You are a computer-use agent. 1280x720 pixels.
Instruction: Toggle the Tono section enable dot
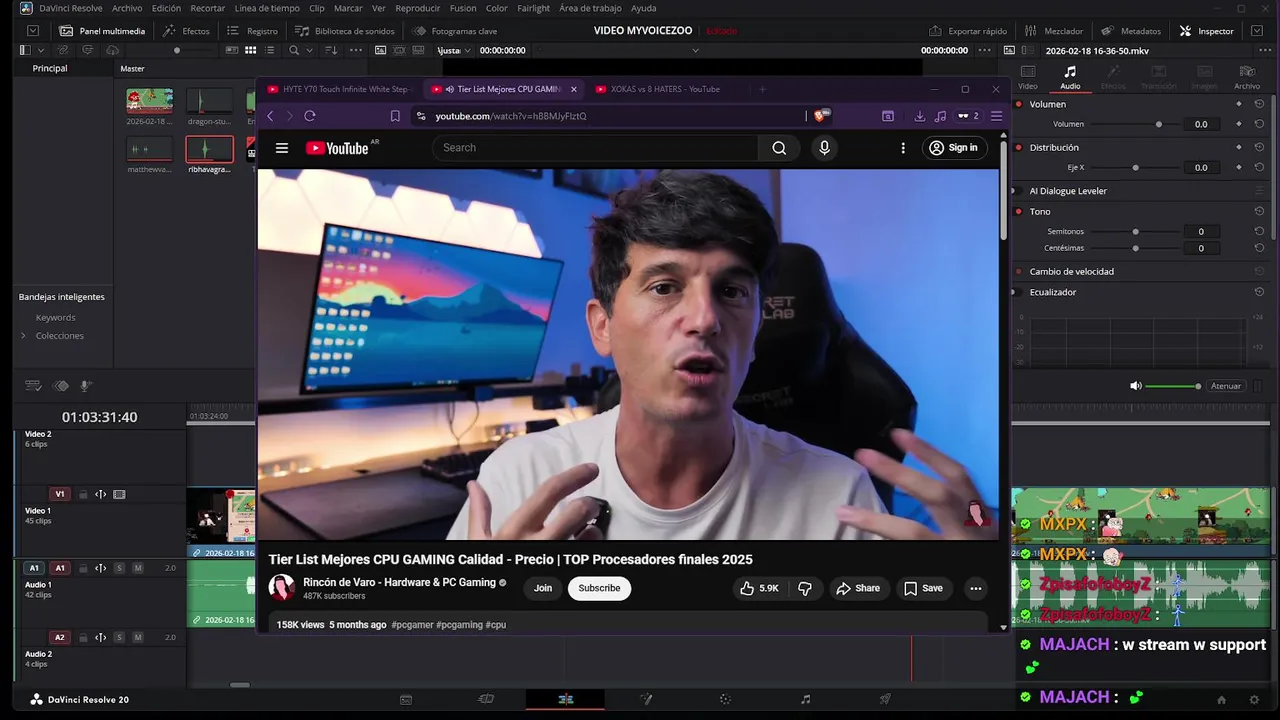(x=1019, y=211)
